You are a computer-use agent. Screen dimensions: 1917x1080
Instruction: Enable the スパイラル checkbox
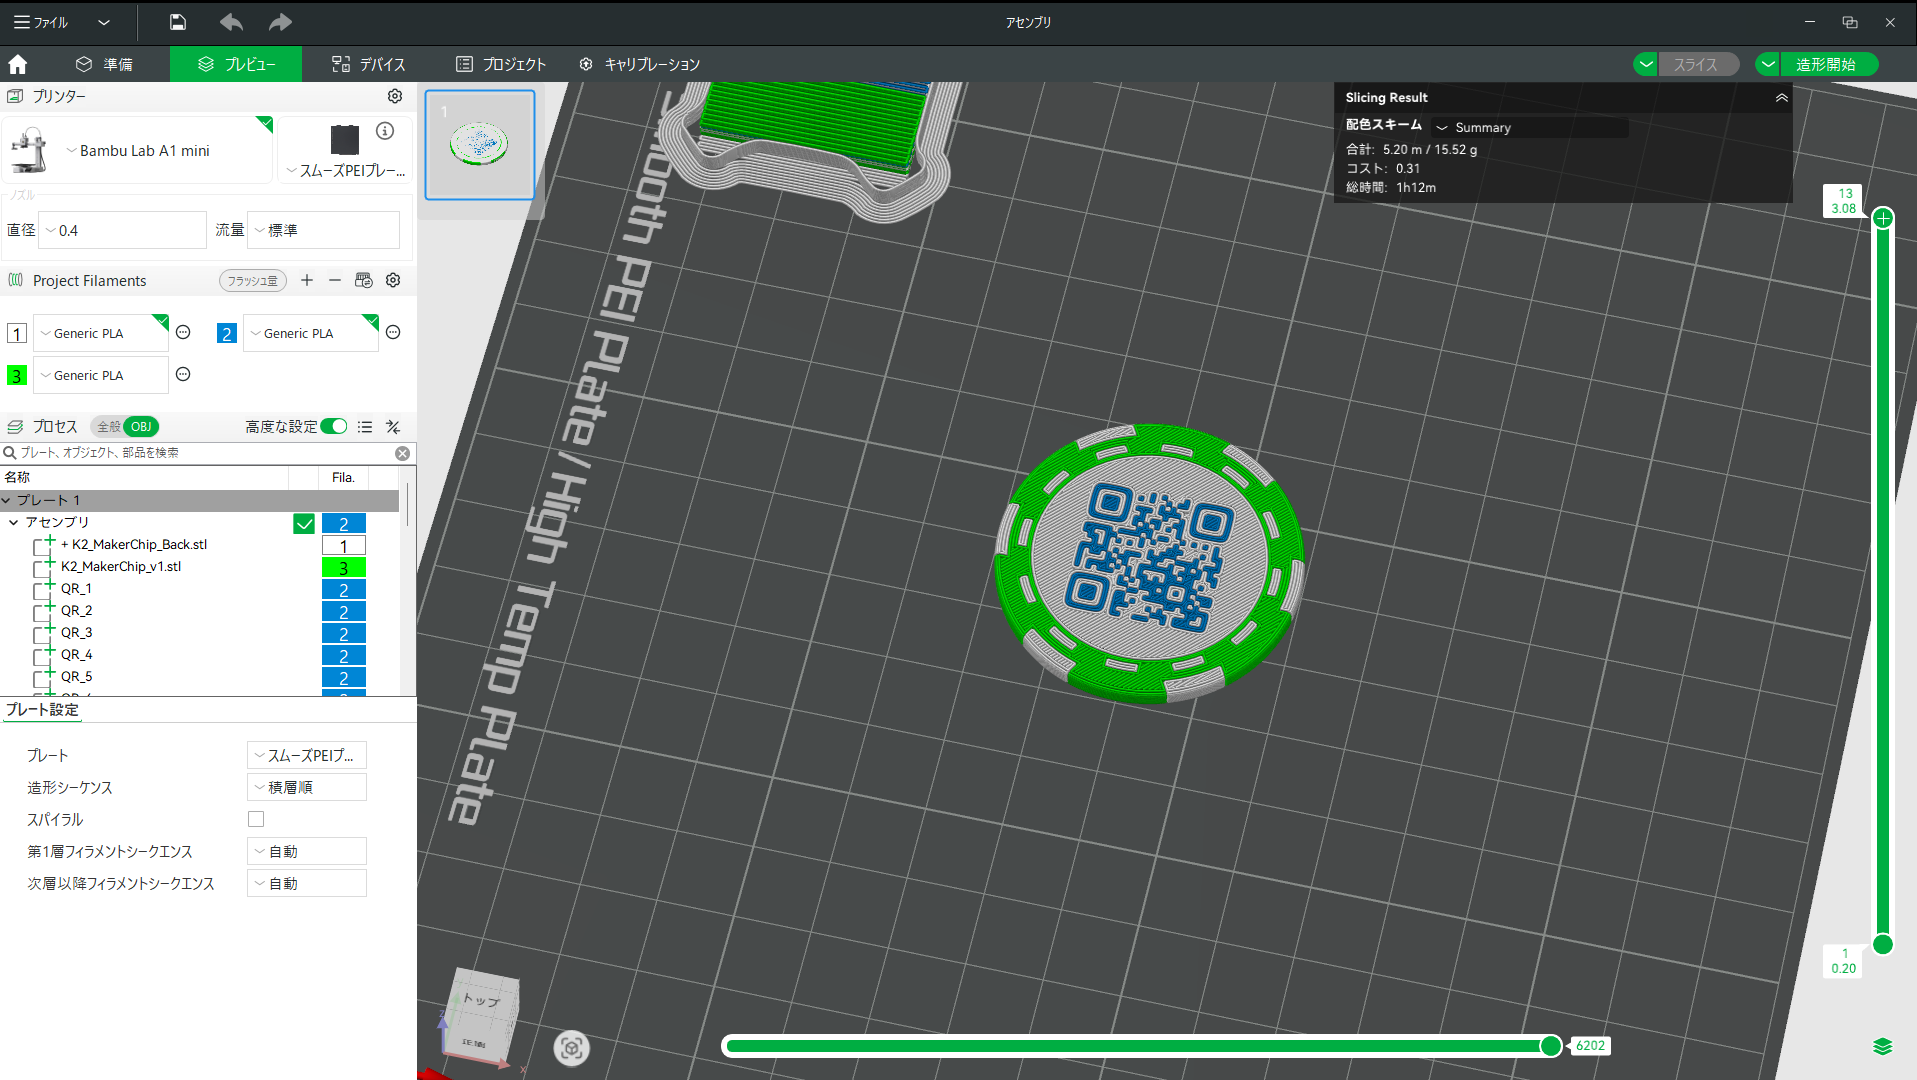(x=256, y=819)
